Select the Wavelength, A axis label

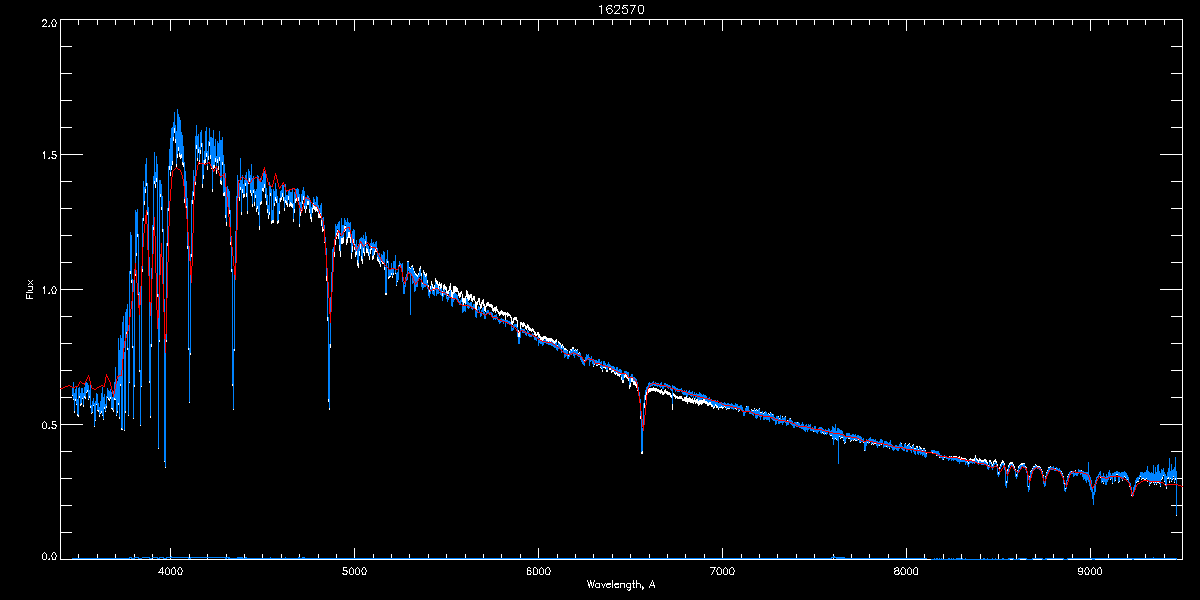621,584
